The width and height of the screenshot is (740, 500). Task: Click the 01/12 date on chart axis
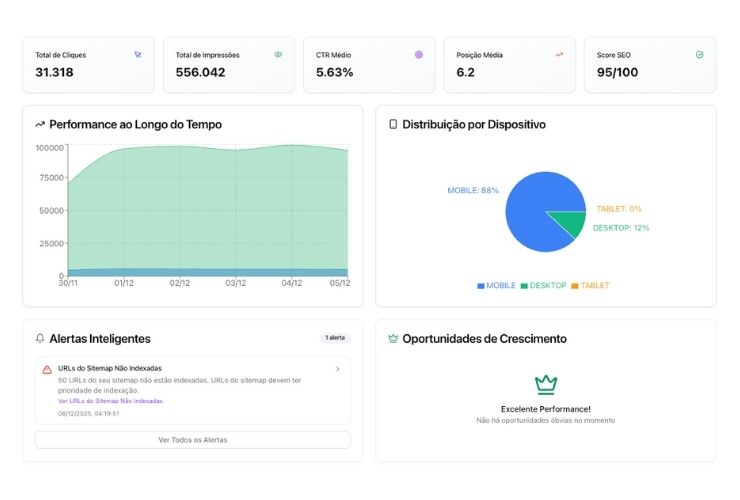(x=124, y=283)
